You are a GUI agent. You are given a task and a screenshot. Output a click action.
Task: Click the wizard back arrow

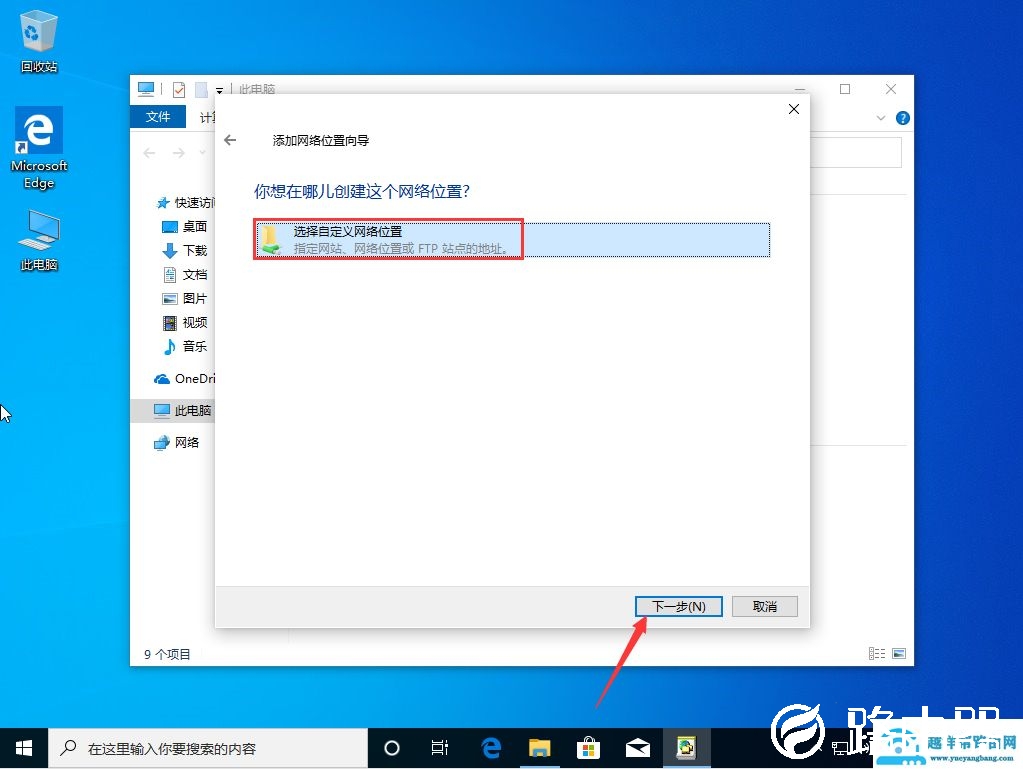[230, 140]
